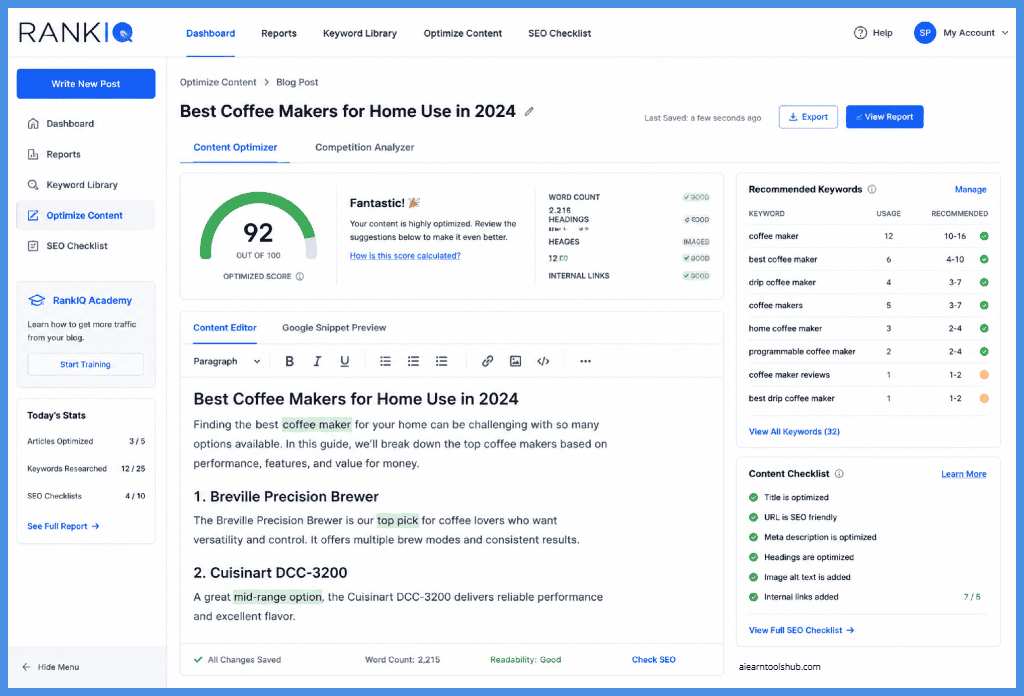Screen dimensions: 1024x696
Task: Click Hide Menu at sidebar bottom
Action: pos(50,667)
